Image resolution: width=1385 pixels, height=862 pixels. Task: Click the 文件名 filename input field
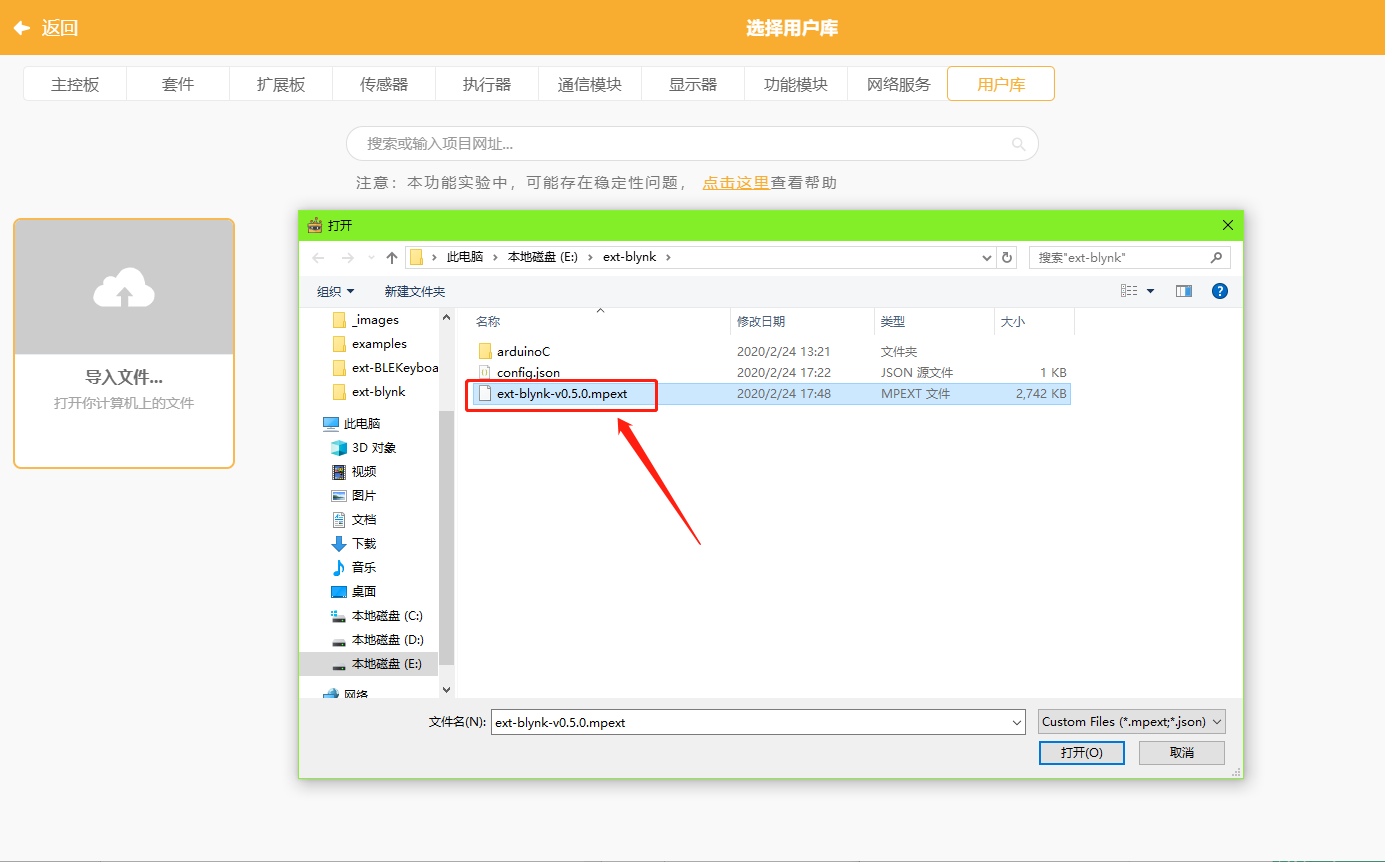pos(750,722)
